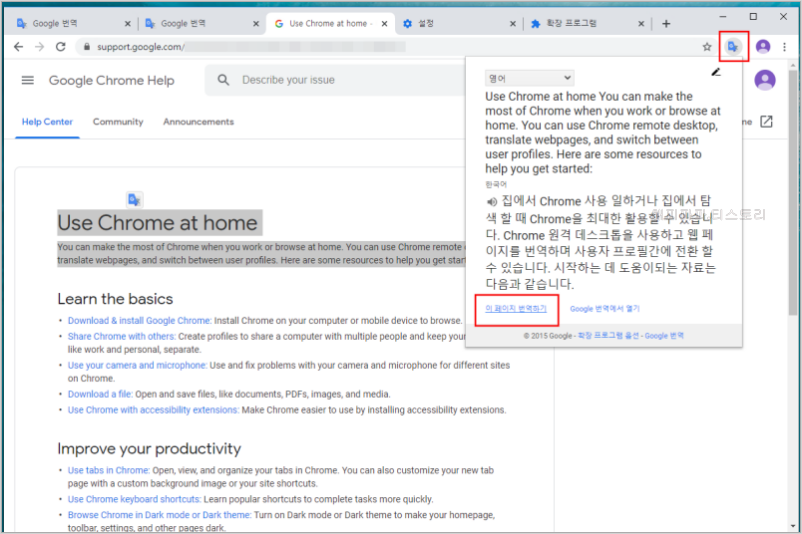The image size is (802, 534).
Task: Open a new tab with the plus button
Action: click(x=666, y=24)
